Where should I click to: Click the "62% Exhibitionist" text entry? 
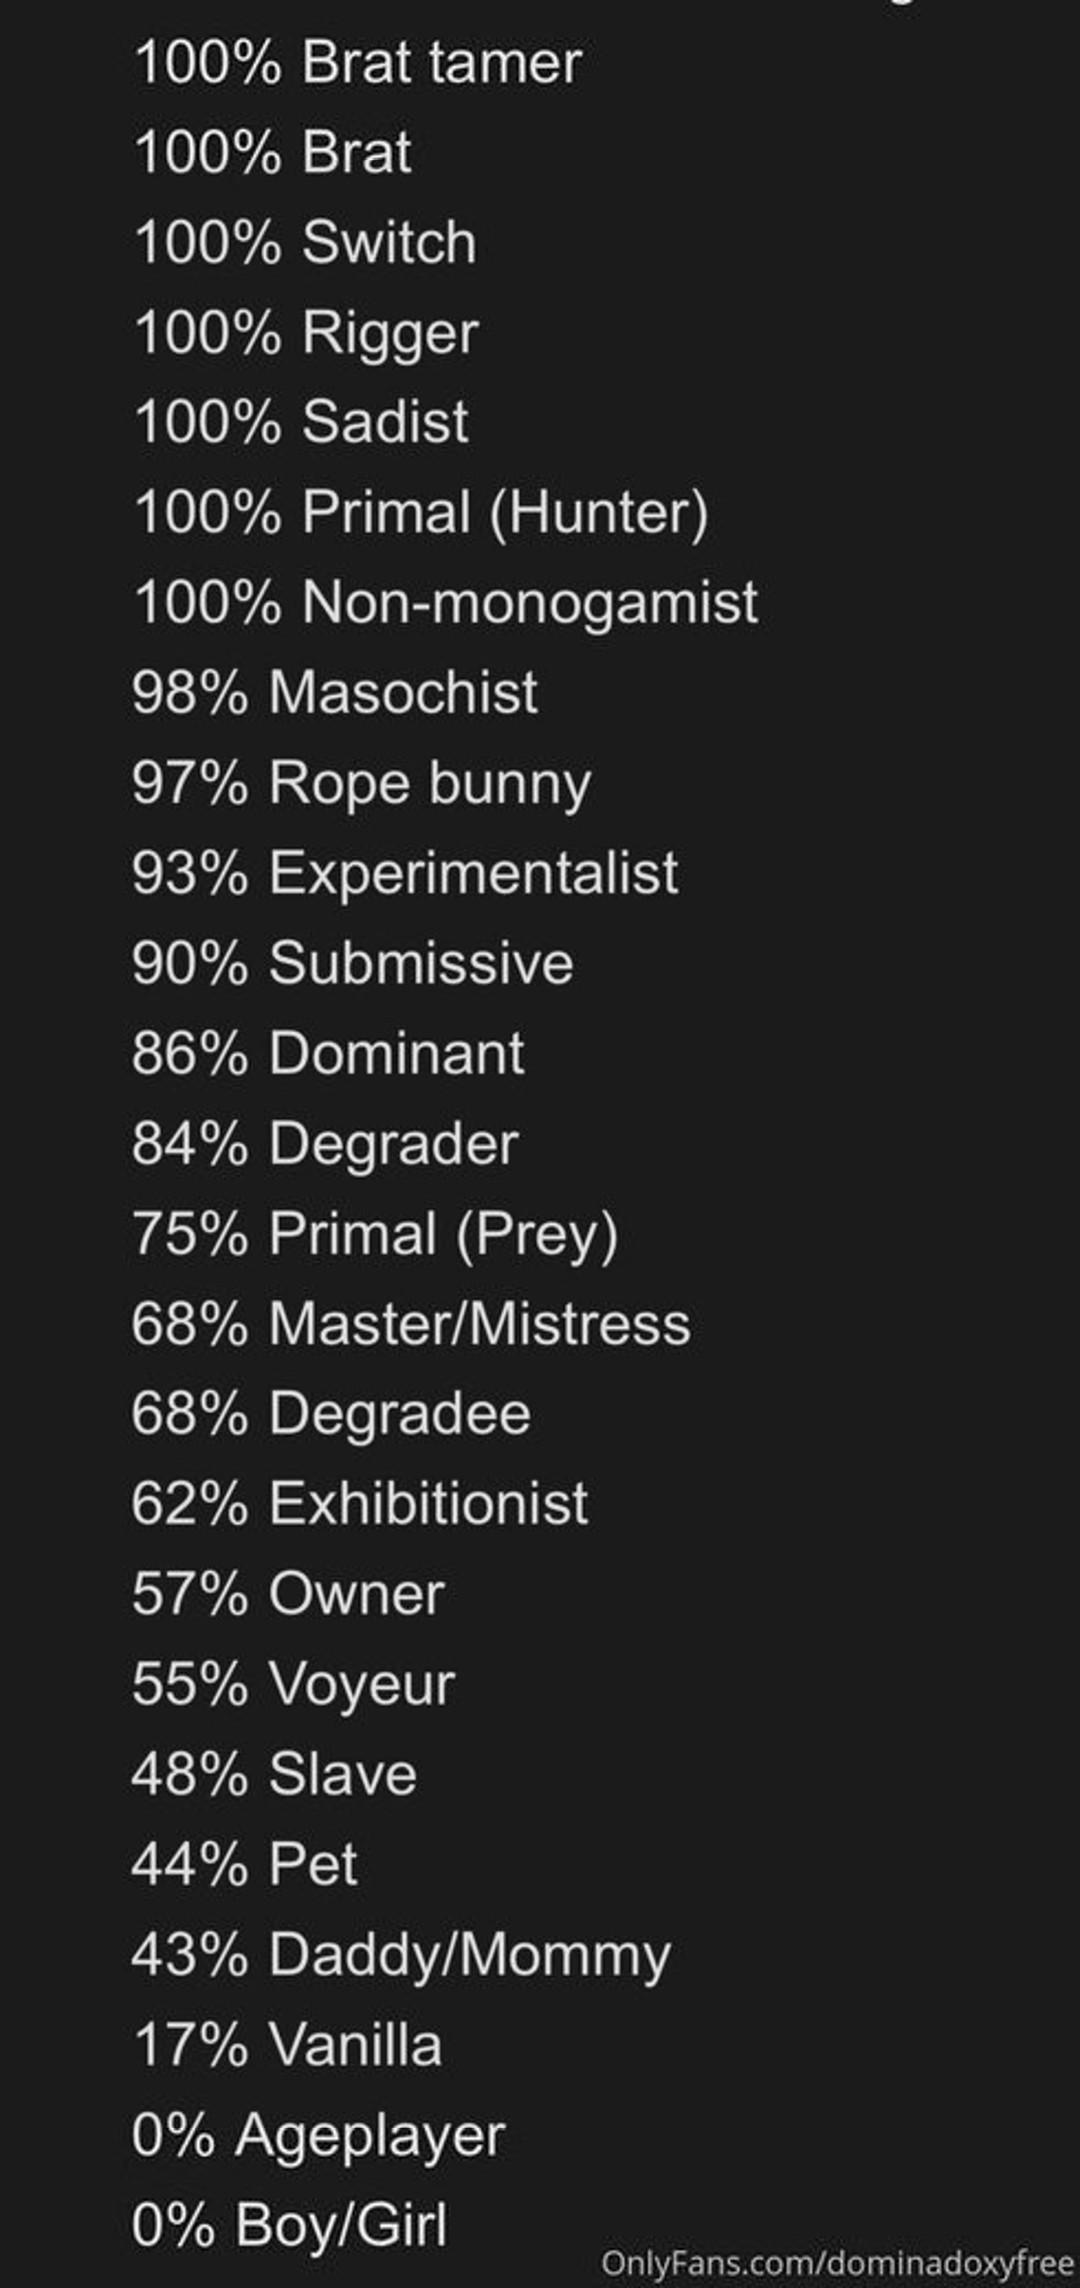coord(360,1504)
